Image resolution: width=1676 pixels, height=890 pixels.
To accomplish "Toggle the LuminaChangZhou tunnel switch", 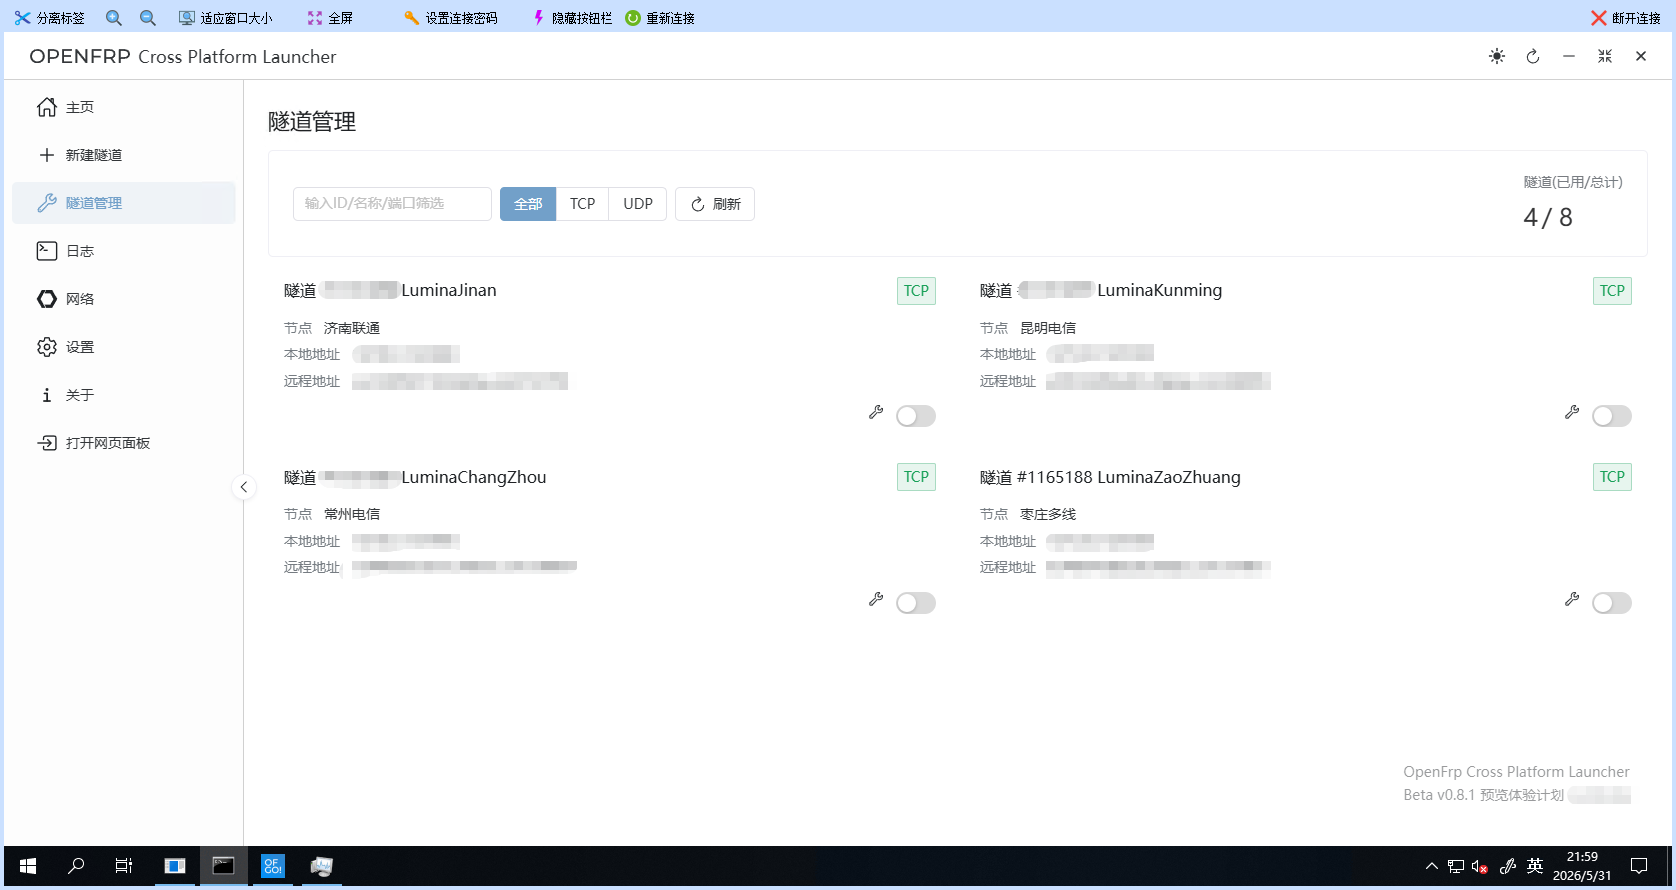I will 916,603.
